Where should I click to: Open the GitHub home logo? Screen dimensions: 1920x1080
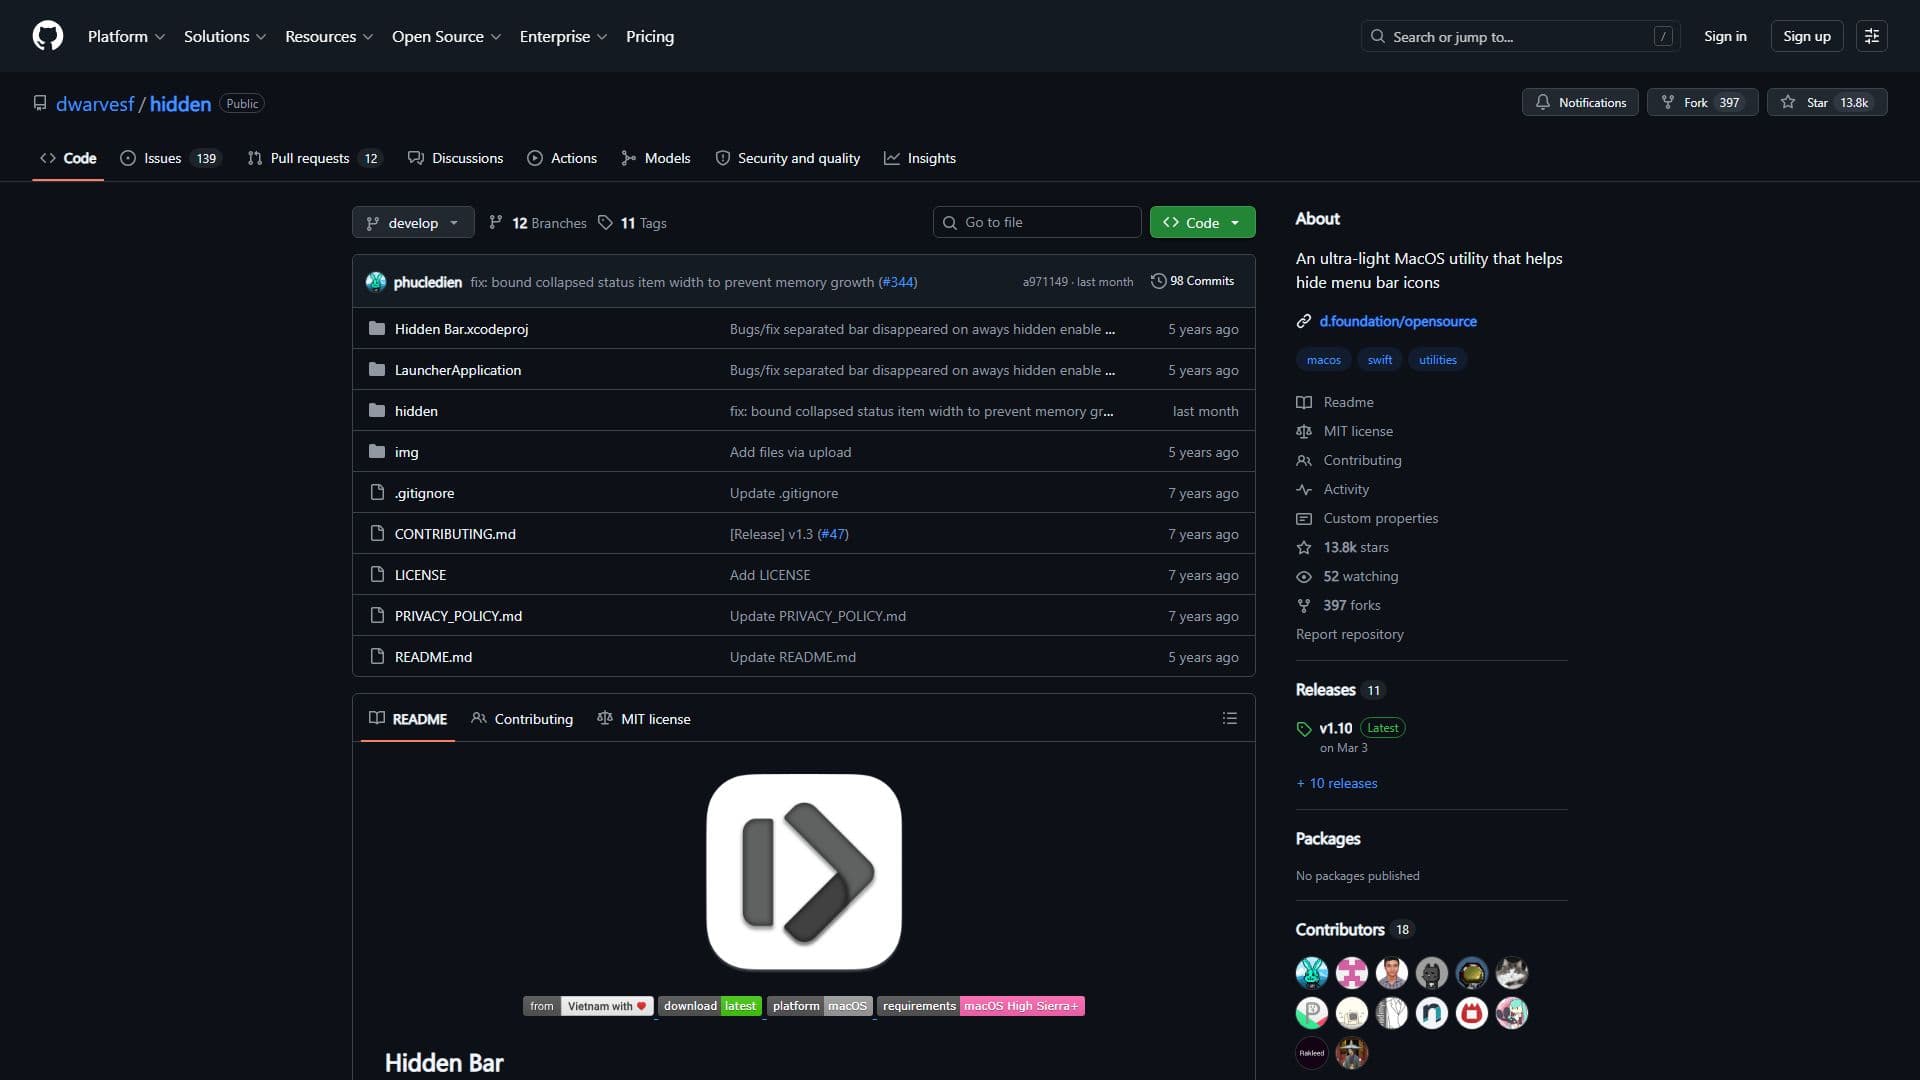[48, 36]
